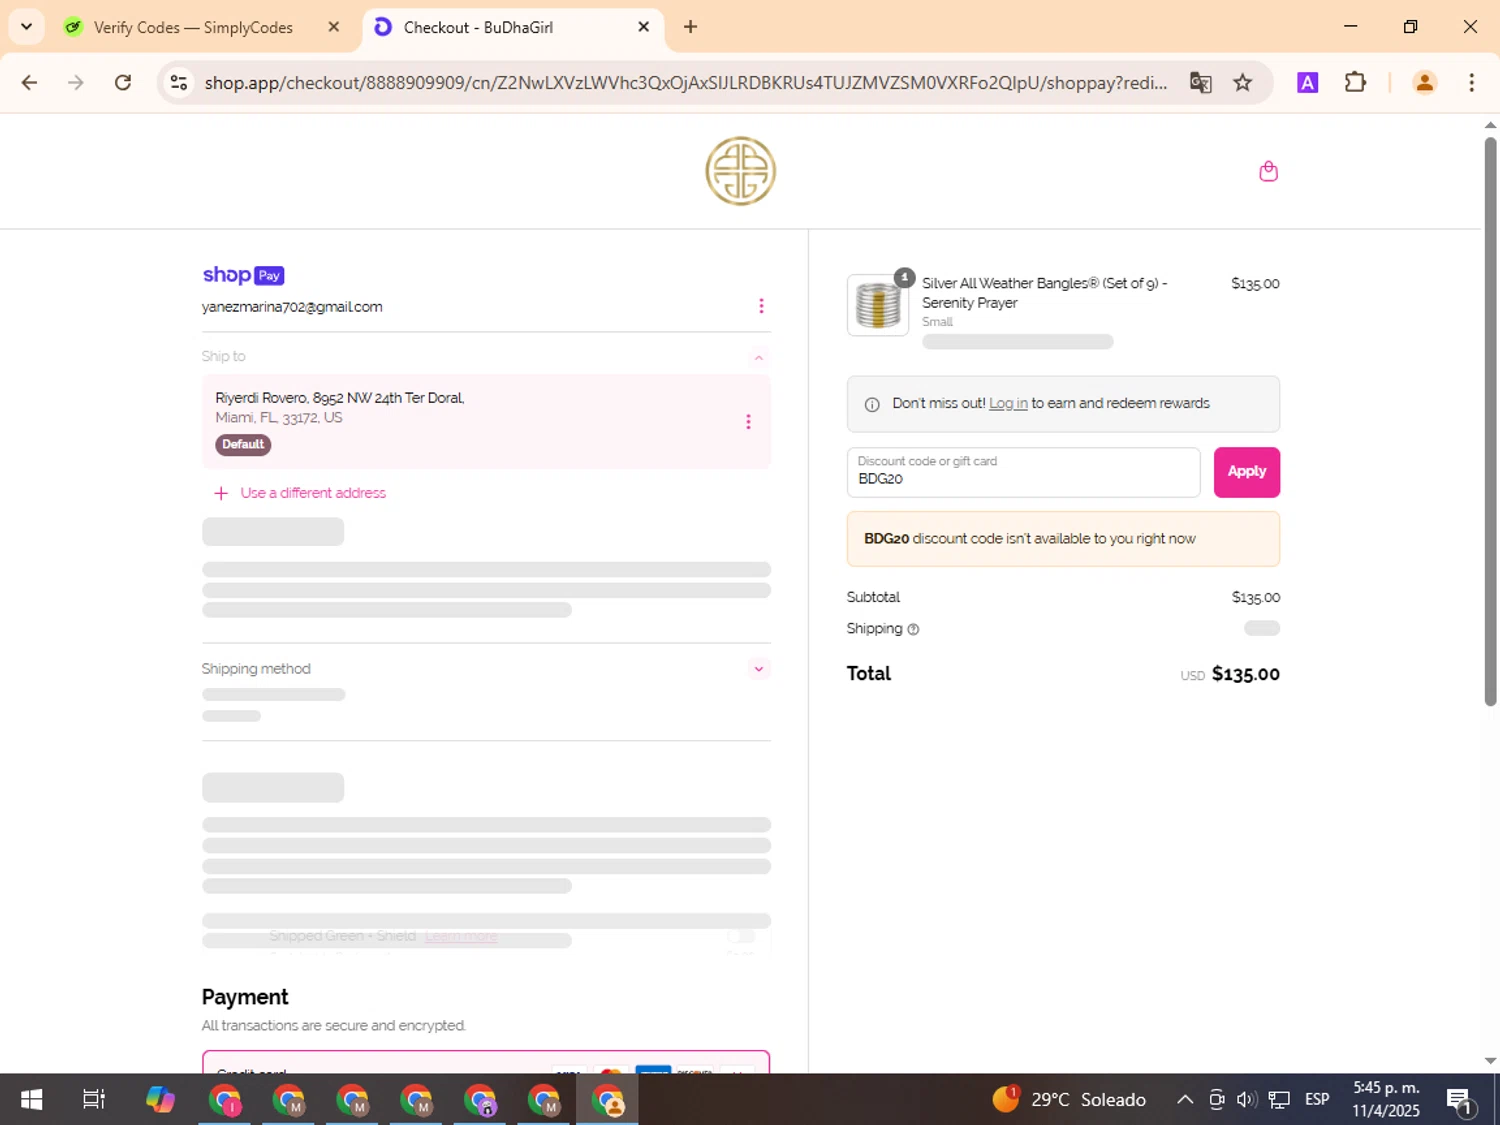The width and height of the screenshot is (1500, 1125).
Task: Click the Shop Pay logo
Action: click(243, 275)
